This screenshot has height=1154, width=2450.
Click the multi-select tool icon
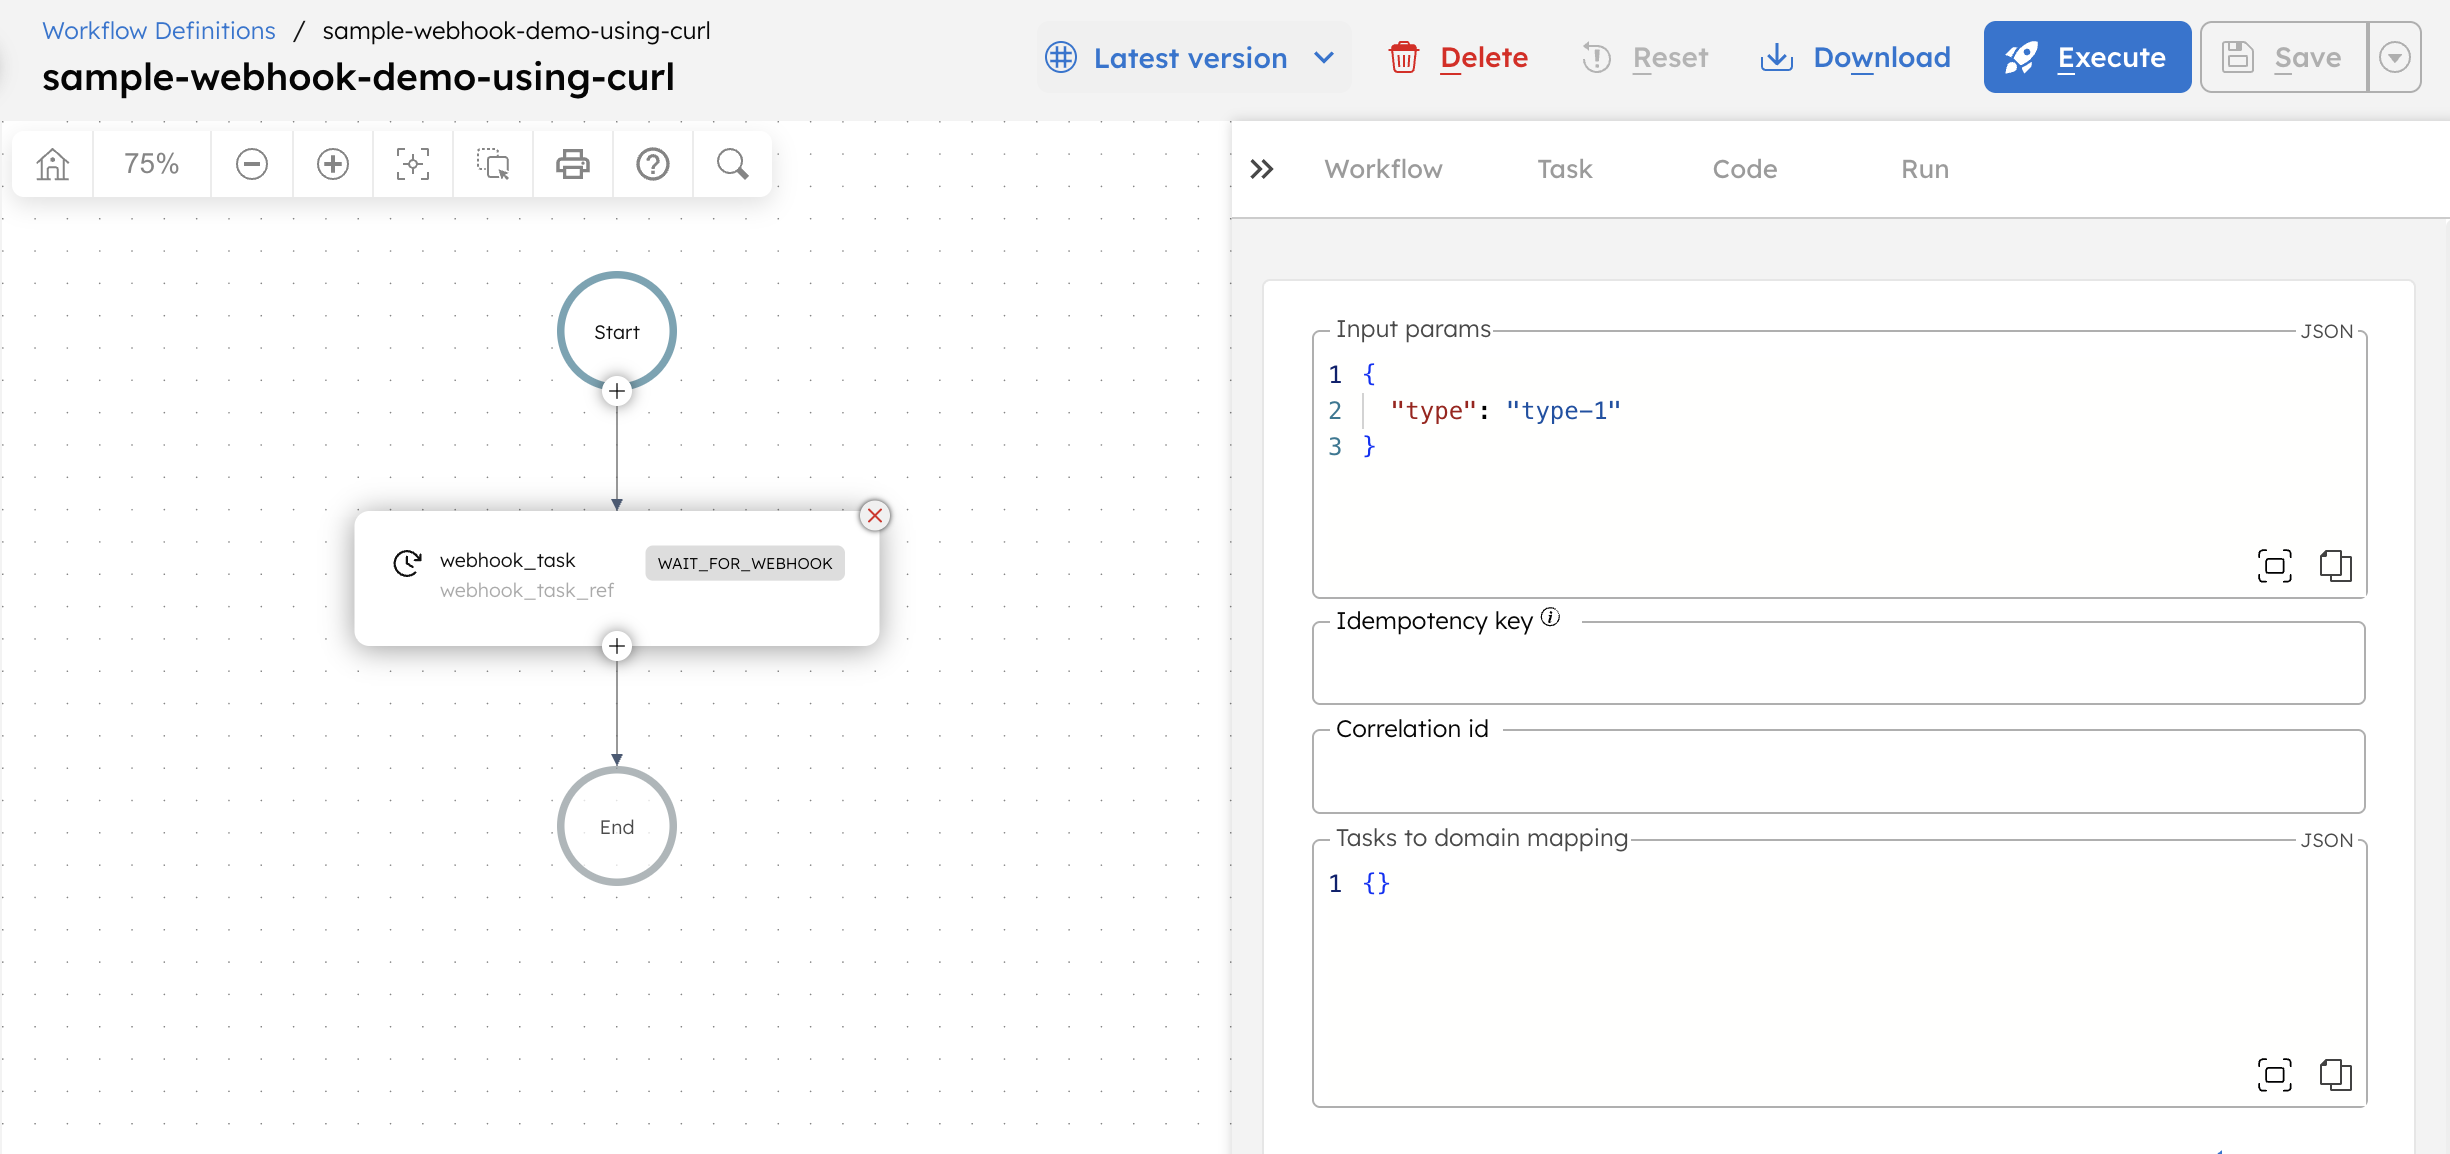pyautogui.click(x=493, y=164)
